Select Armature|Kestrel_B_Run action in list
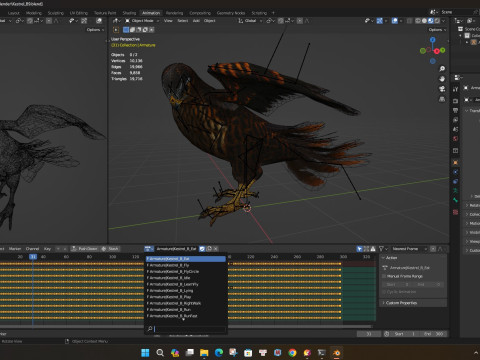 coord(186,310)
